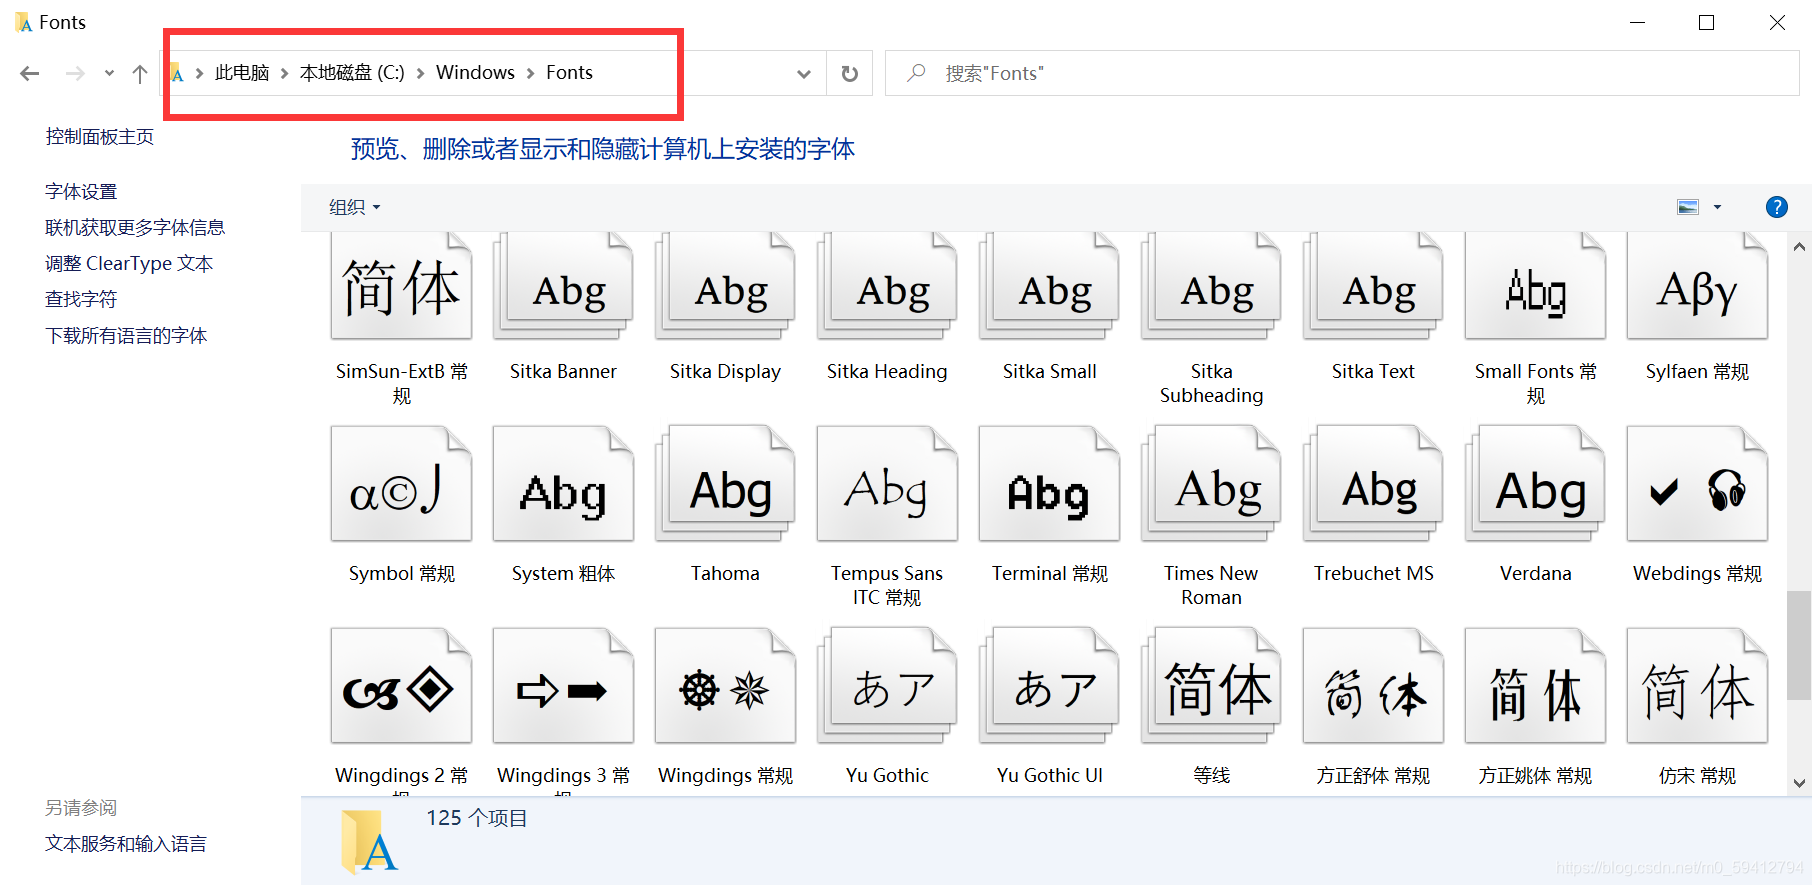Click the change view icon button
This screenshot has width=1813, height=886.
tap(1688, 207)
